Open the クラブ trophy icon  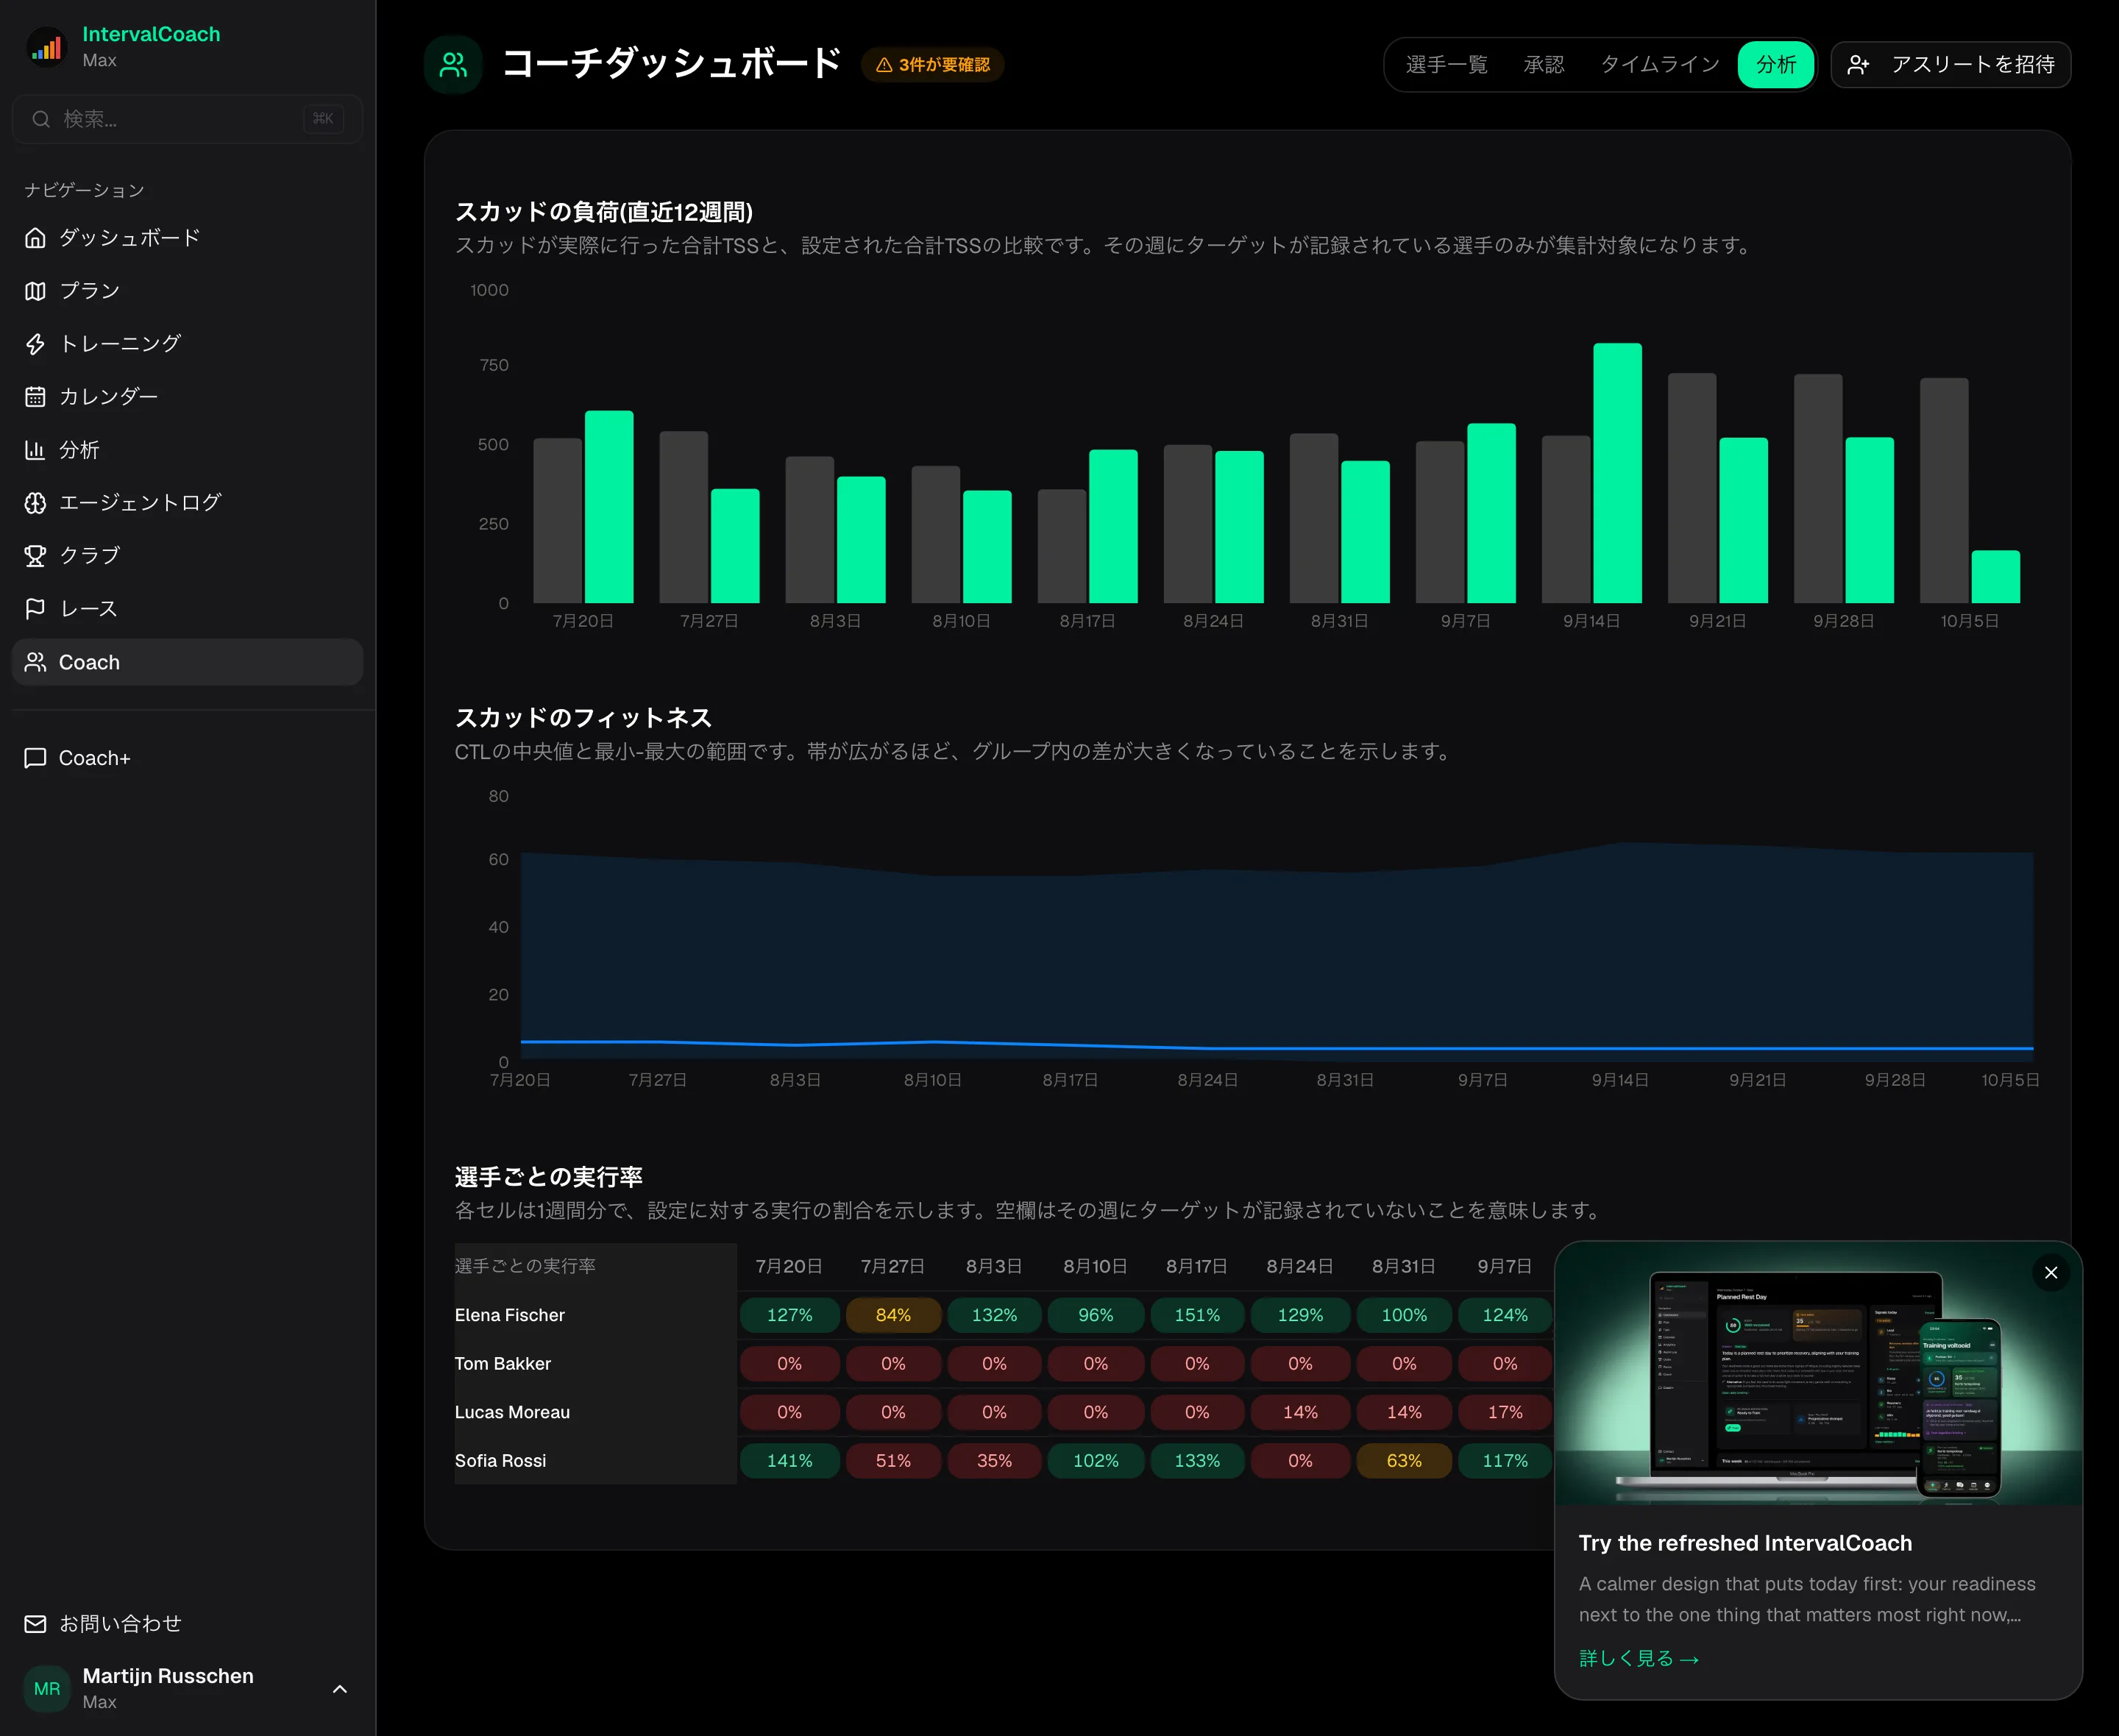35,556
